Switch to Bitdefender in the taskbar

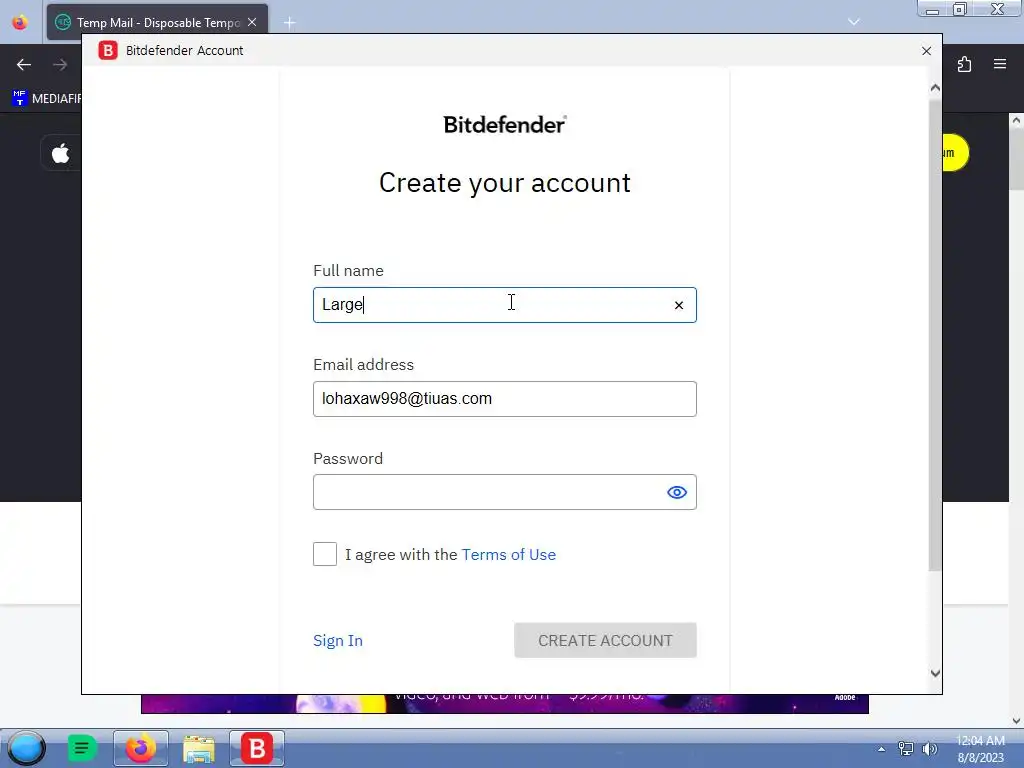[x=257, y=748]
